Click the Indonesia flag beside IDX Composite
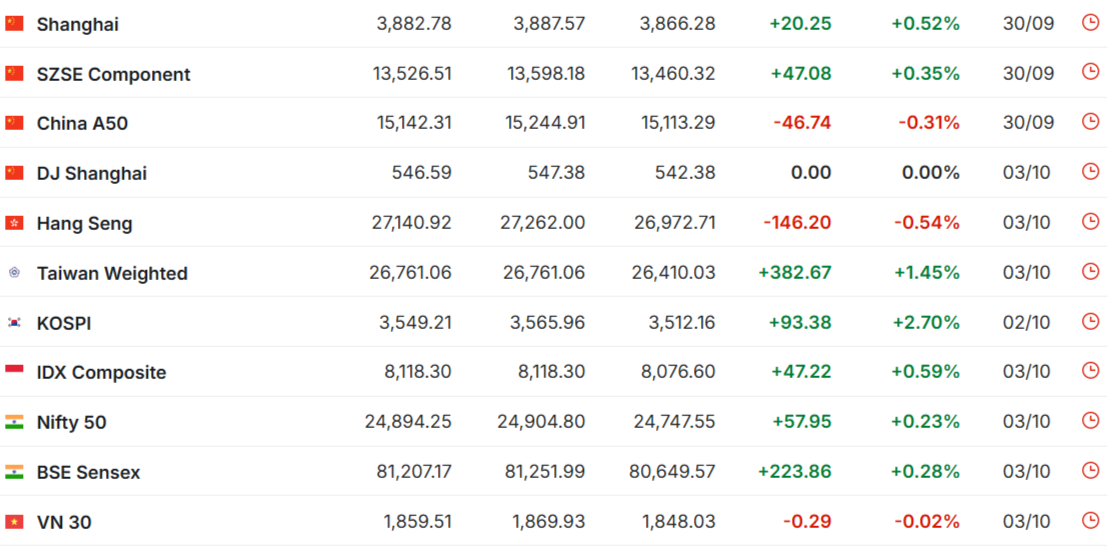Image resolution: width=1112 pixels, height=546 pixels. 14,371
